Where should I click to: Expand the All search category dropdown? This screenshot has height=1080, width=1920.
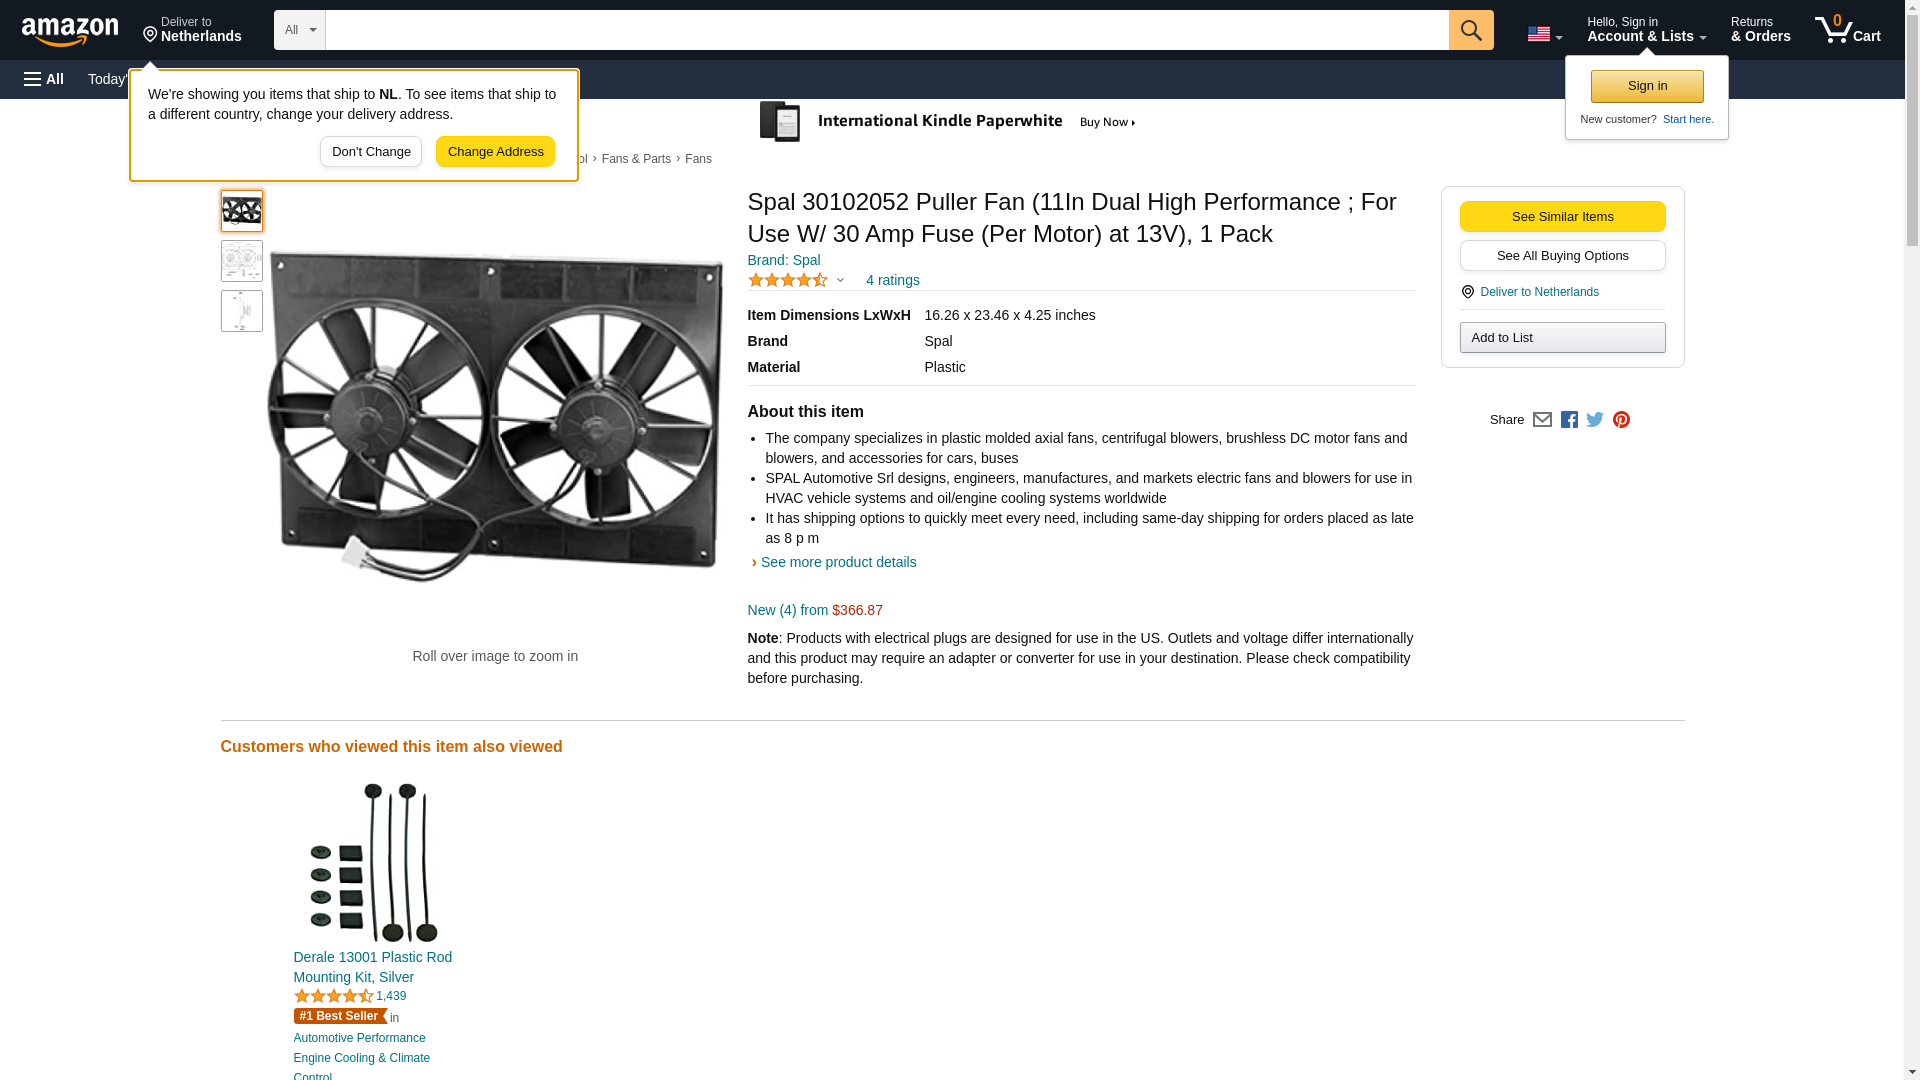pyautogui.click(x=299, y=30)
